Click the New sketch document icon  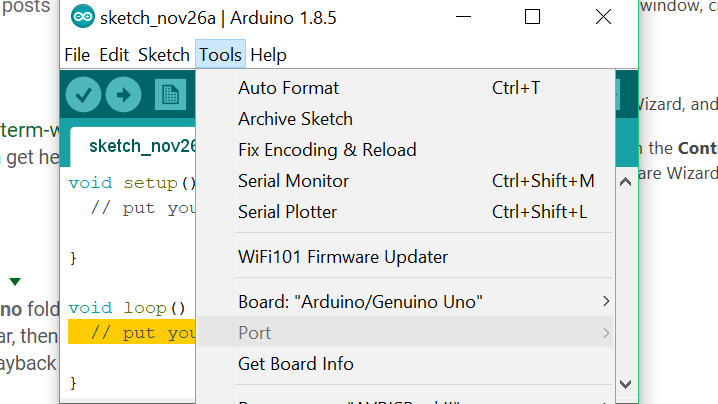170,96
